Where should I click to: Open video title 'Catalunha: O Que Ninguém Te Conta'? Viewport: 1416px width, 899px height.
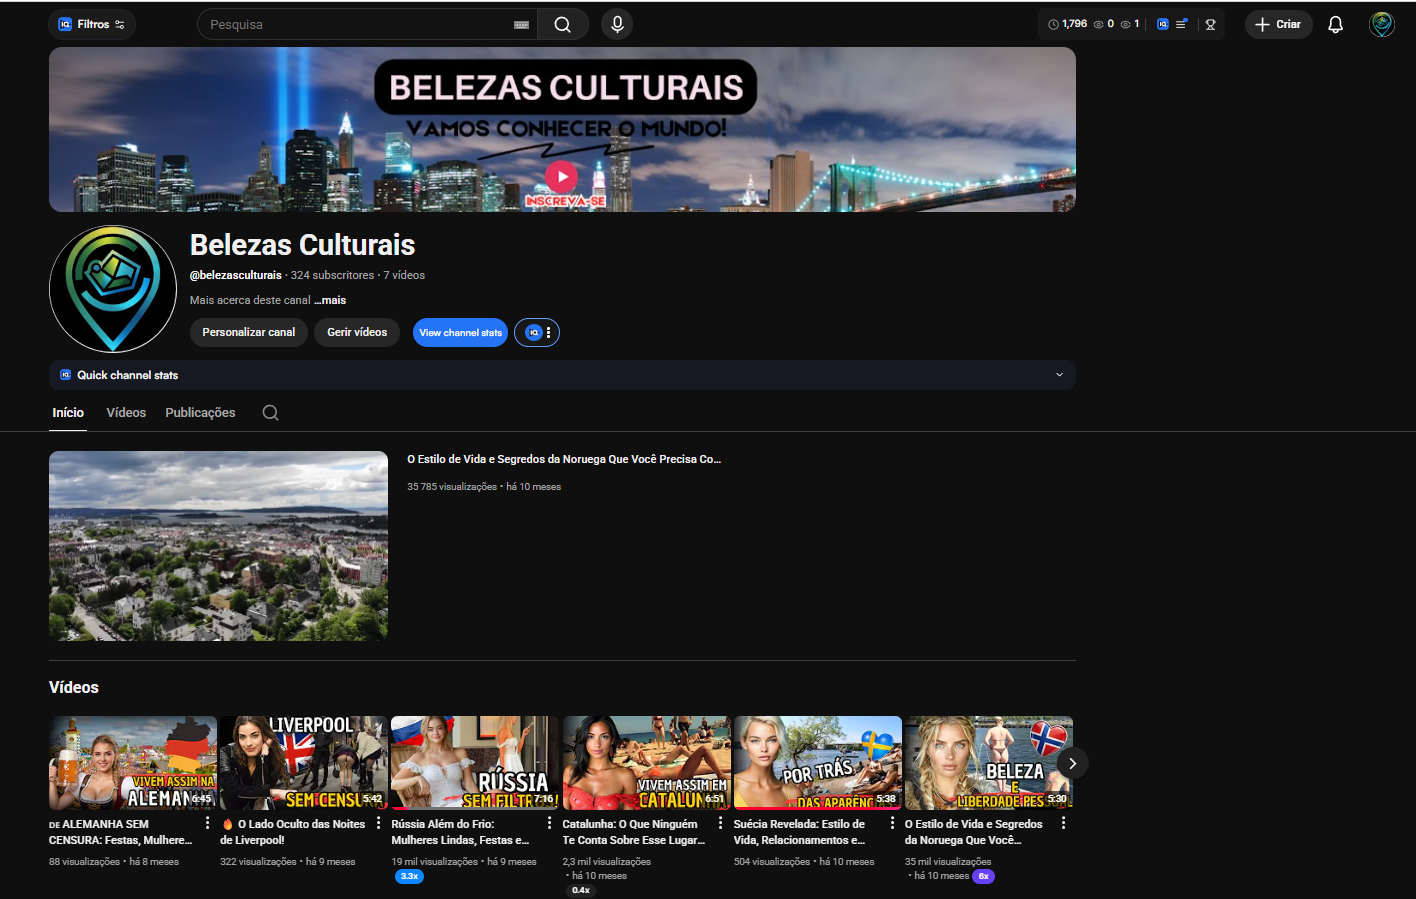[634, 832]
